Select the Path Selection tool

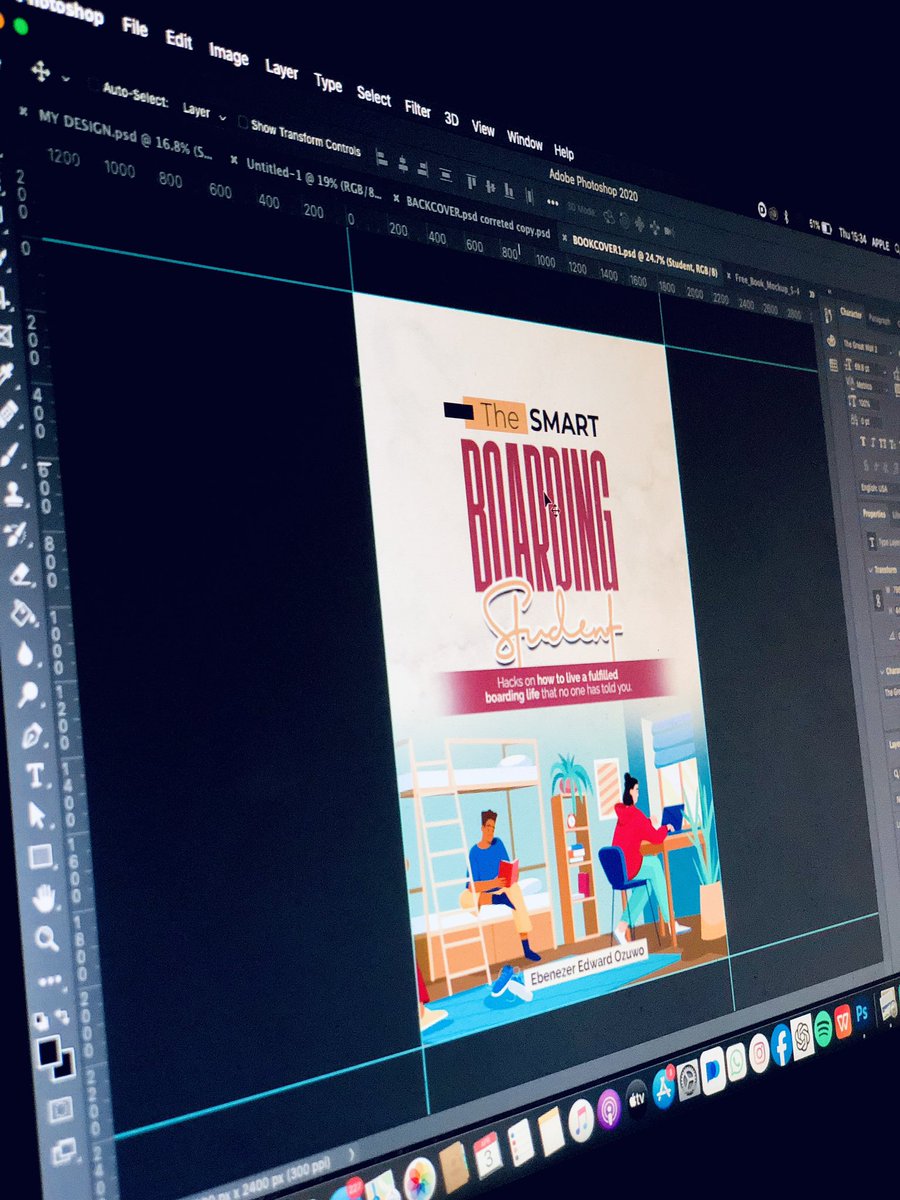point(37,816)
